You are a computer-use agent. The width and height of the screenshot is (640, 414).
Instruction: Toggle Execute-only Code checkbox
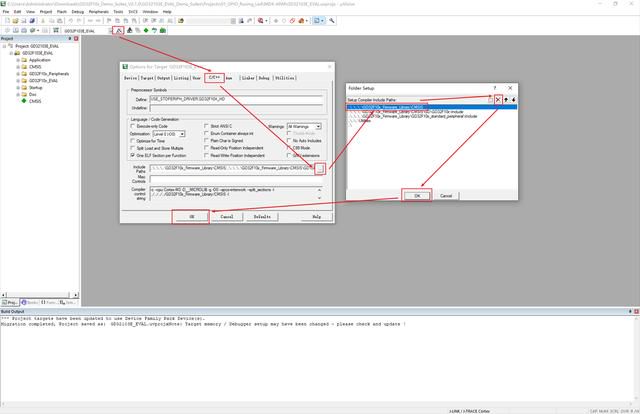132,126
